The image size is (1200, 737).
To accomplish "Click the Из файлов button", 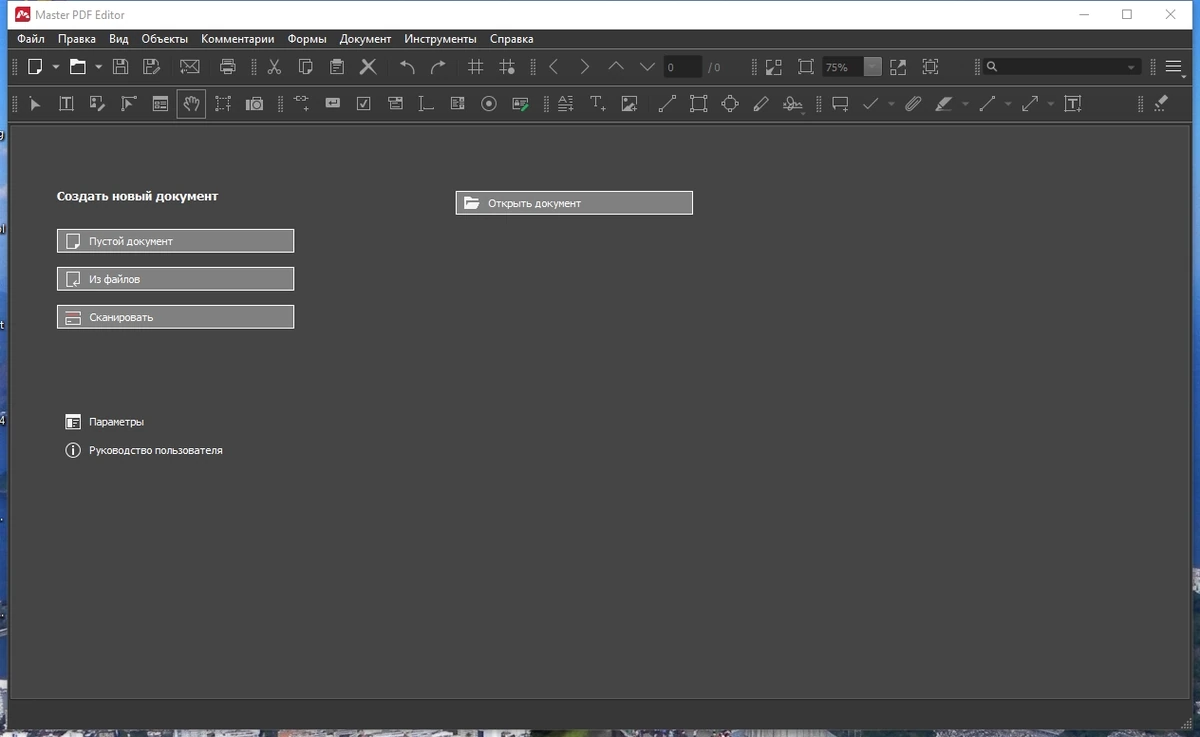I will [175, 279].
